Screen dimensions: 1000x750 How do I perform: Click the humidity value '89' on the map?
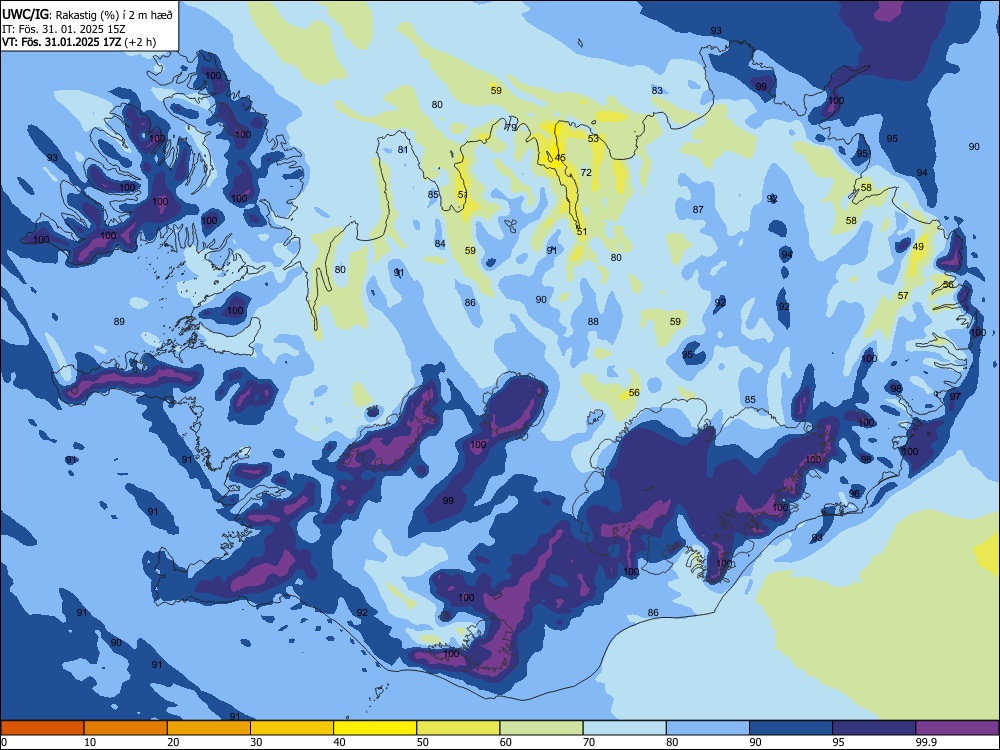tap(119, 321)
